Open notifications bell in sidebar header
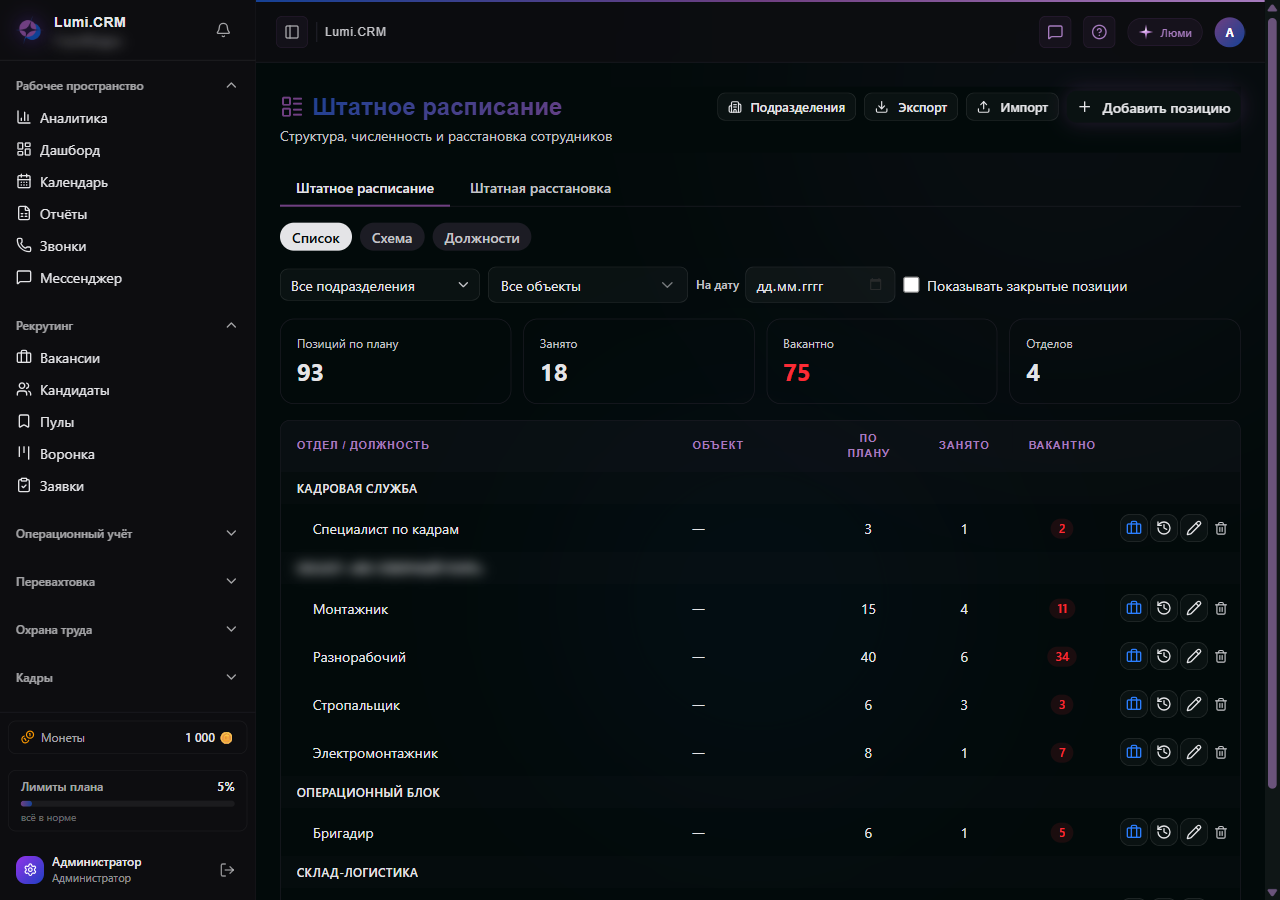 coord(223,30)
